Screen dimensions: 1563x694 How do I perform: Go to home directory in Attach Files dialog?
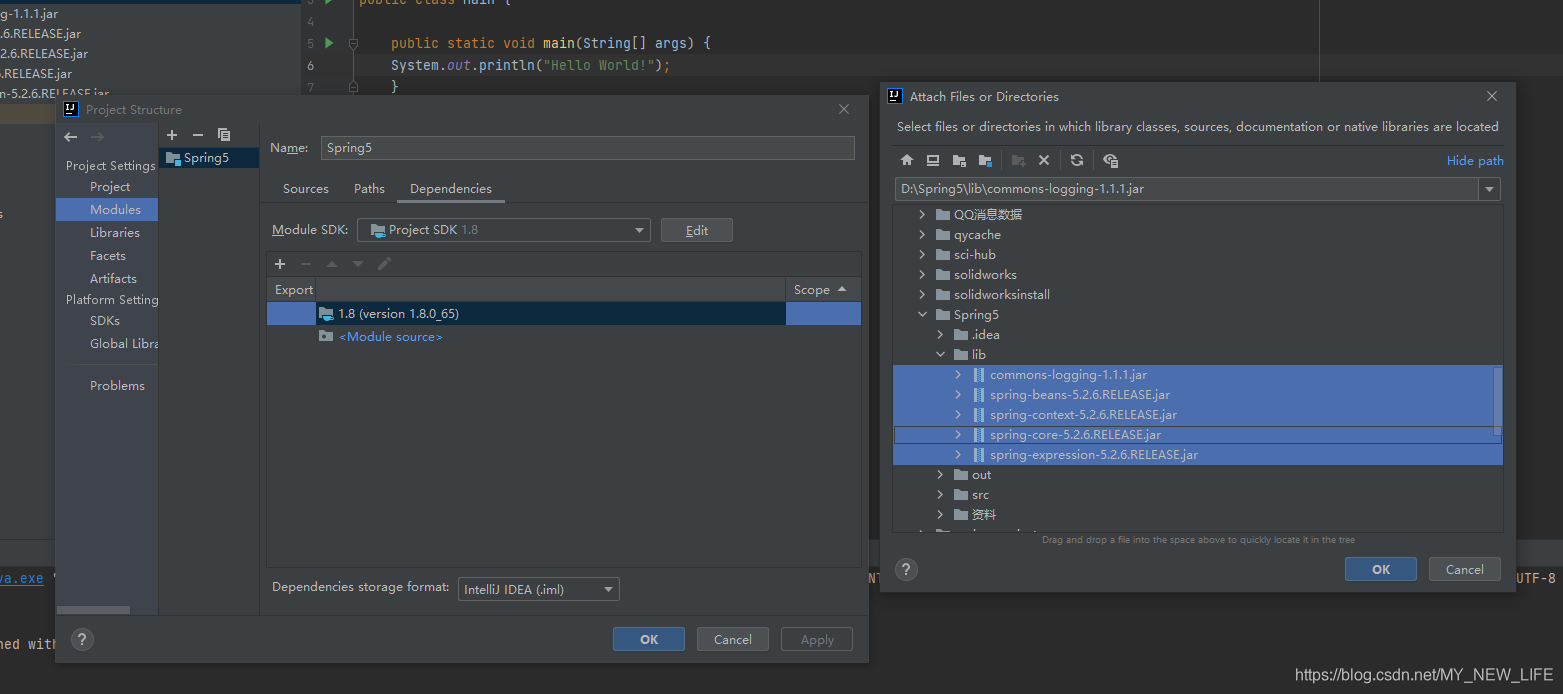(x=907, y=160)
